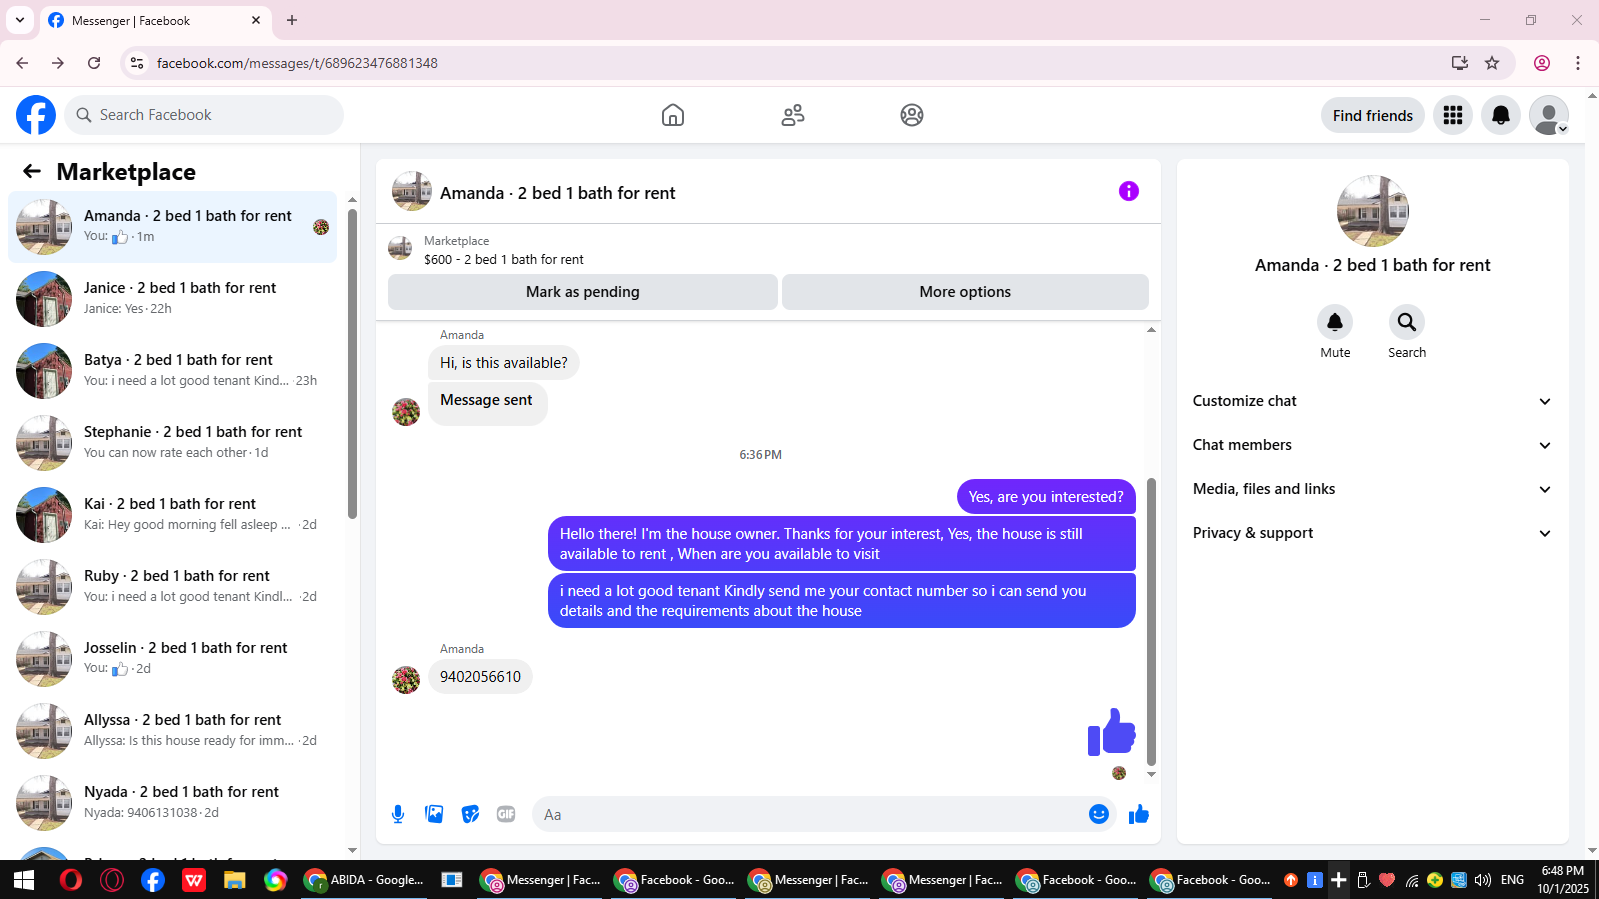Click the volume icon in system tray
Screen dimensions: 1599x899
[x=1483, y=880]
